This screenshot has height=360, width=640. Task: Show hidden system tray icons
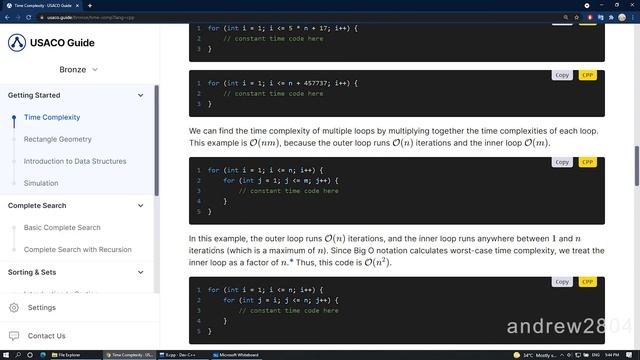562,355
